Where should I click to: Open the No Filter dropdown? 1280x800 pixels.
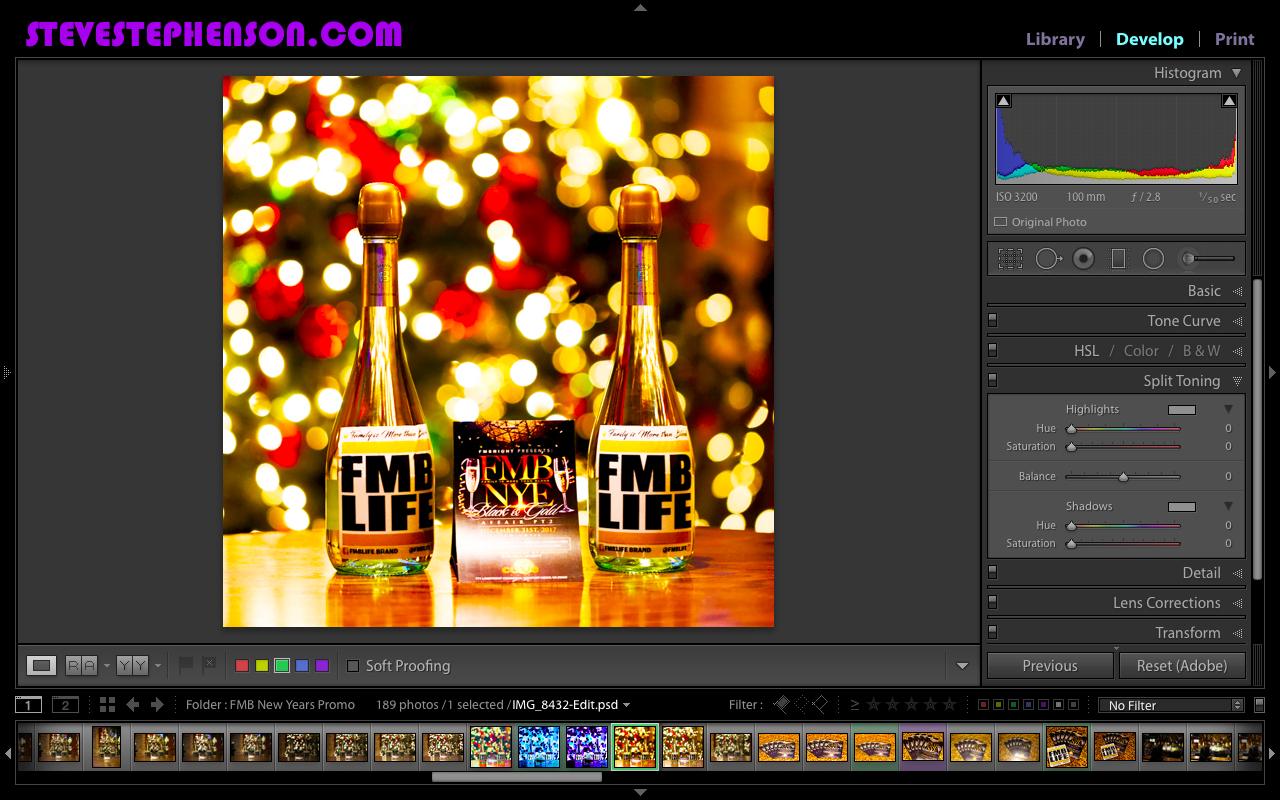click(1171, 705)
